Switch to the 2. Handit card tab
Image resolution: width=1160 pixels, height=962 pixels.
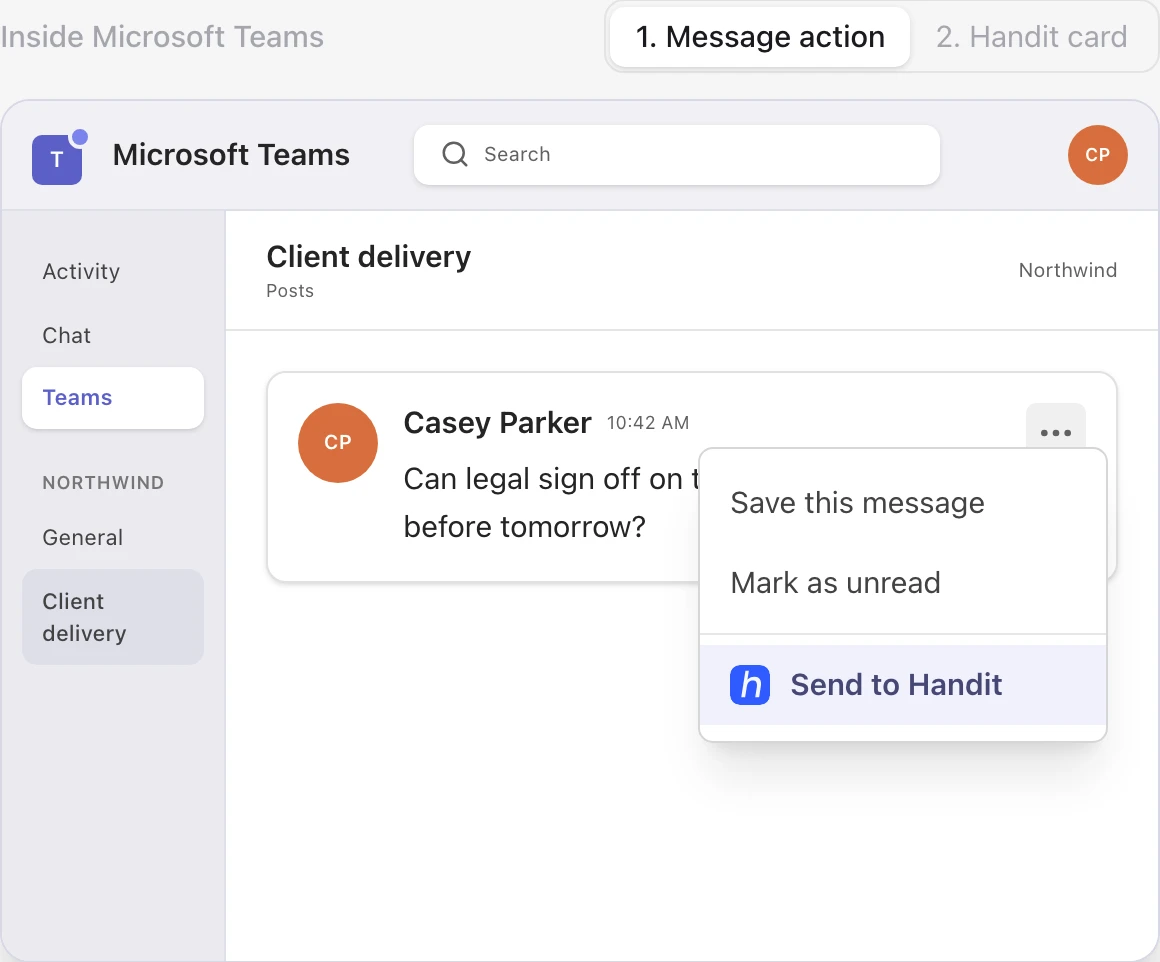point(1031,37)
